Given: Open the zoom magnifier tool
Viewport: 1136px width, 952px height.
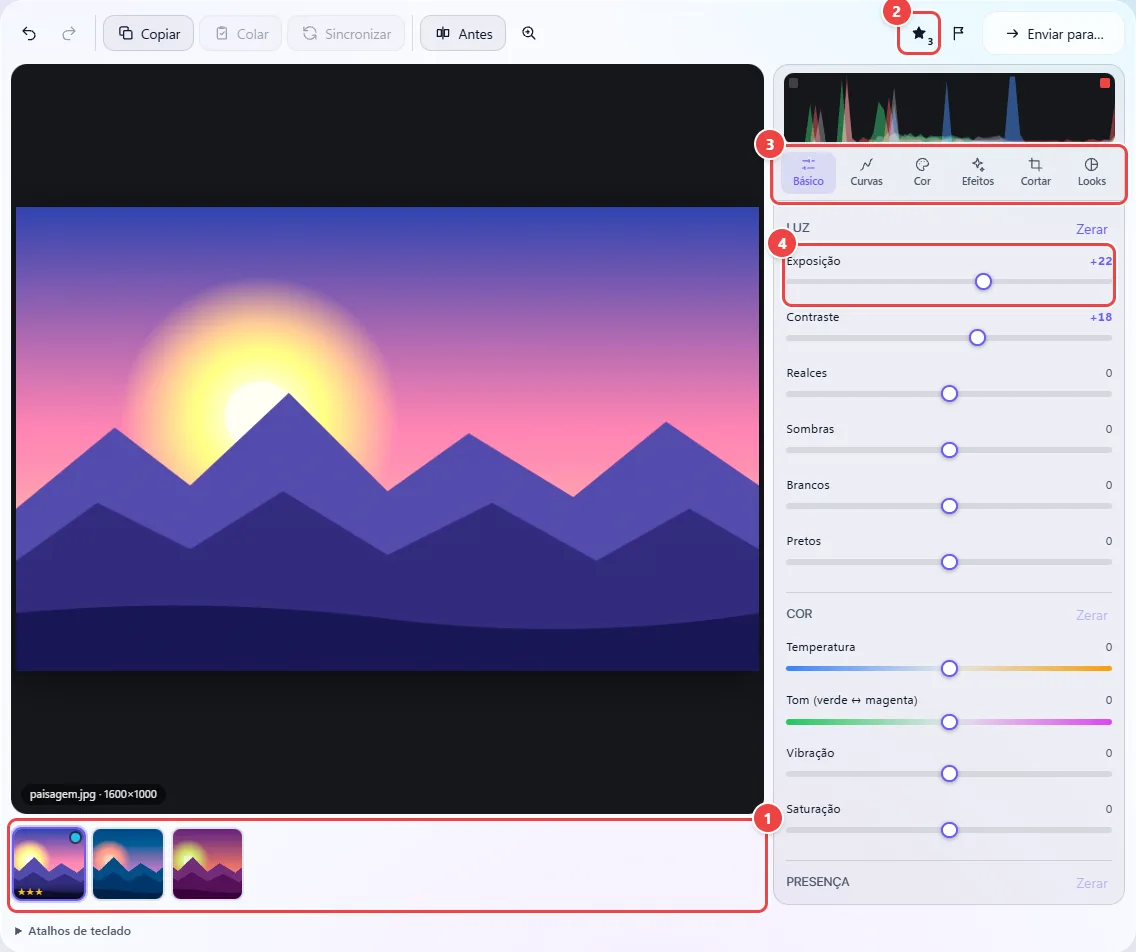Looking at the screenshot, I should click(x=529, y=33).
